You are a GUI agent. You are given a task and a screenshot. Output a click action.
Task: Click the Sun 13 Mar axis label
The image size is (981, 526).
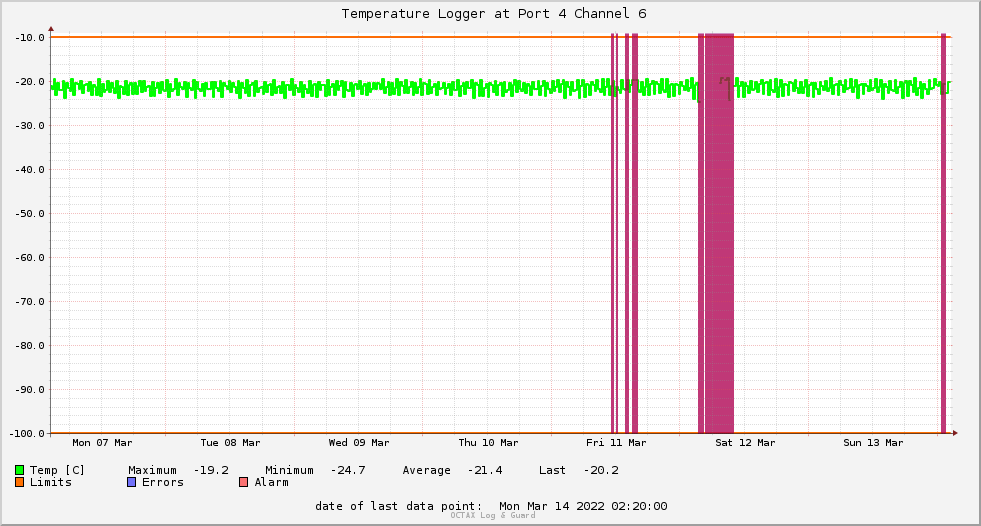[x=873, y=443]
